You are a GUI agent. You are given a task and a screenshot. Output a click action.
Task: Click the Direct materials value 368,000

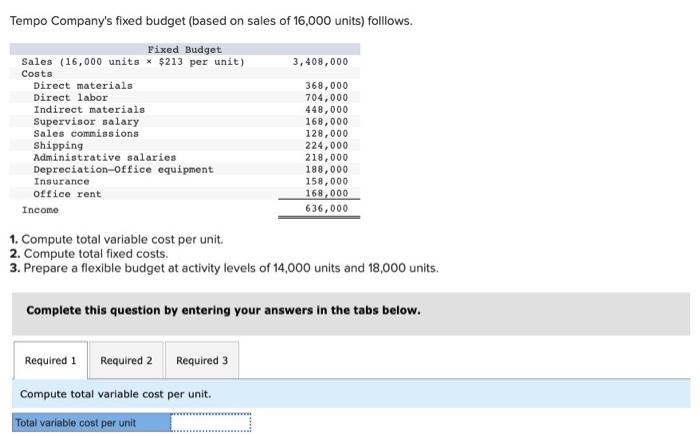(x=326, y=86)
